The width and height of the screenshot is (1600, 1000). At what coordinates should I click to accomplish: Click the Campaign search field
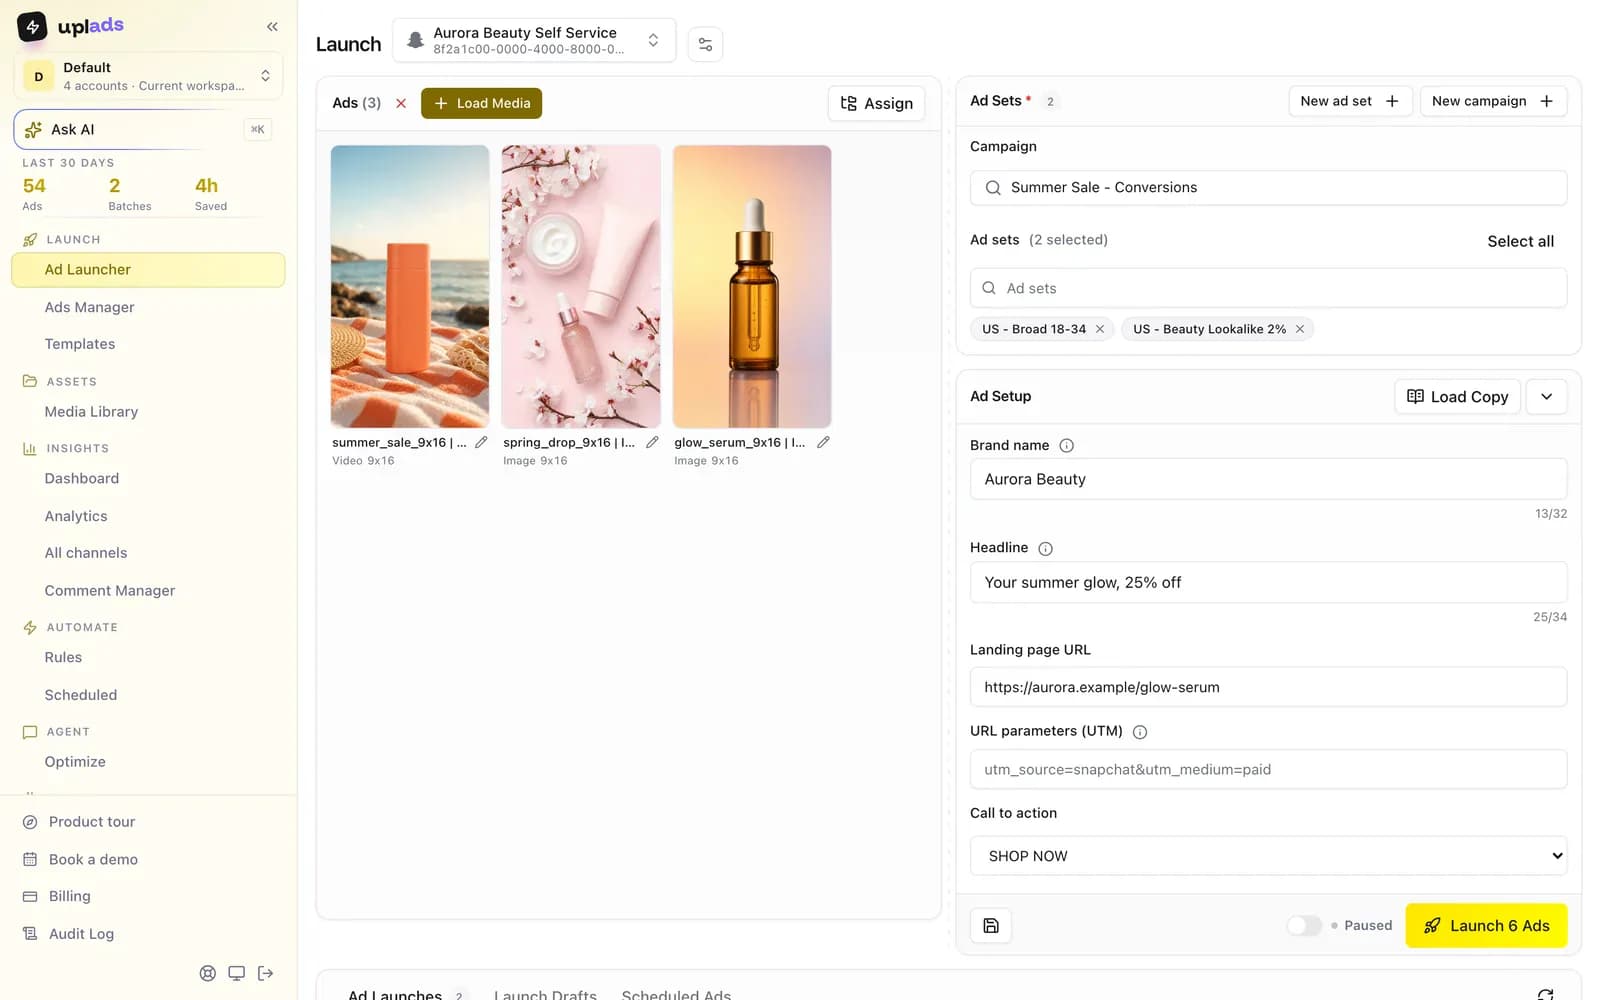click(1268, 188)
